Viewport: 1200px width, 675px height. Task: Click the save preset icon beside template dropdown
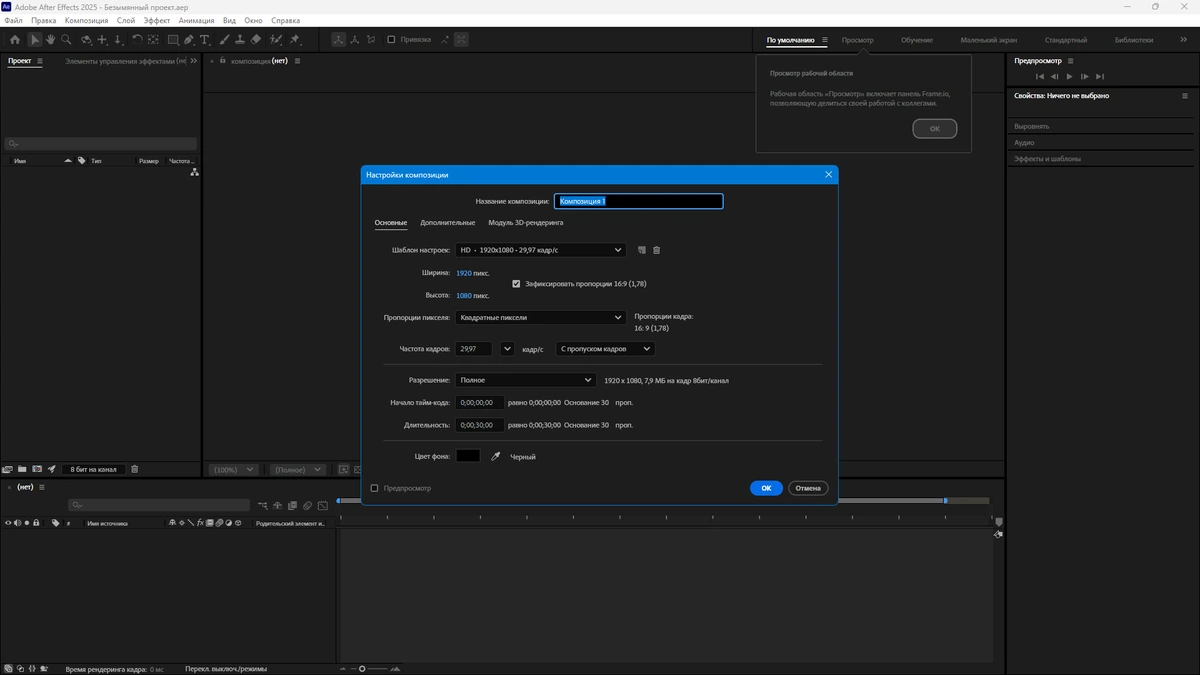click(642, 250)
